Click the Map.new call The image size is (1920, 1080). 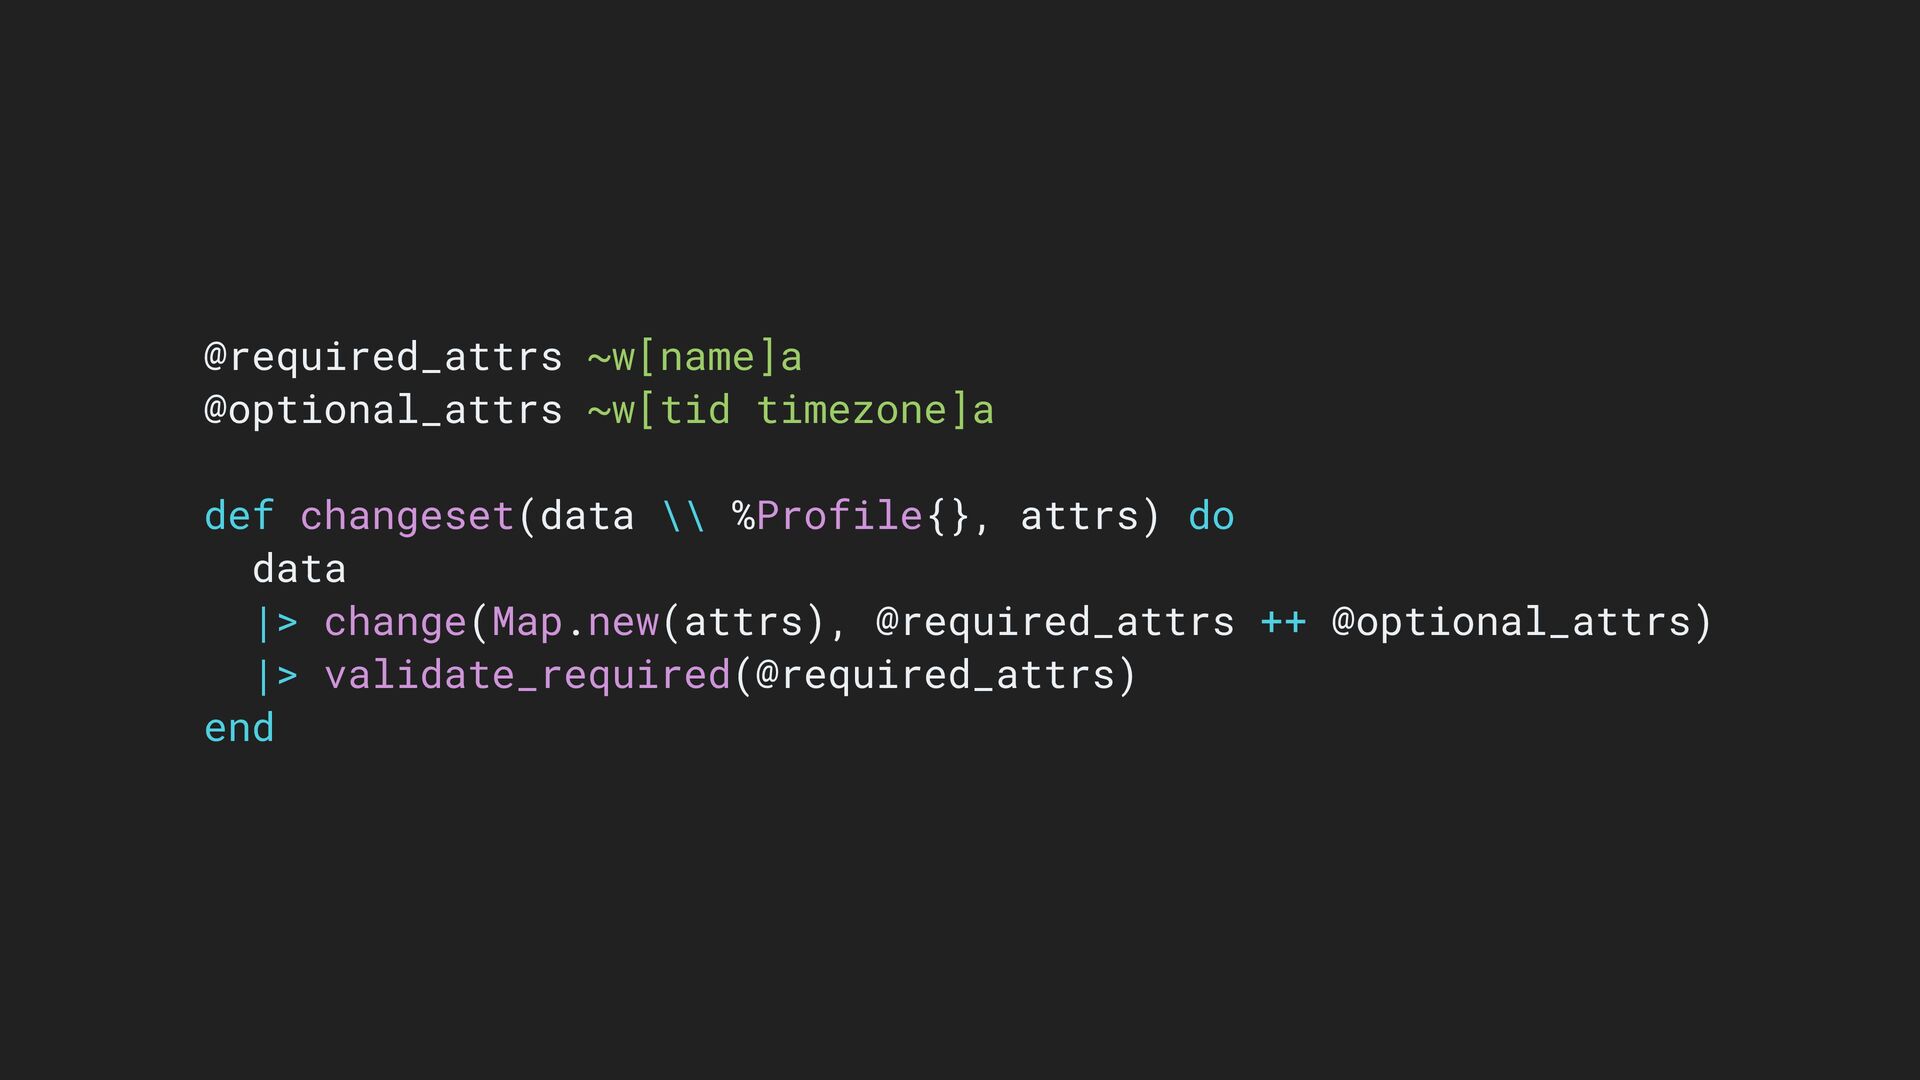[x=575, y=622]
